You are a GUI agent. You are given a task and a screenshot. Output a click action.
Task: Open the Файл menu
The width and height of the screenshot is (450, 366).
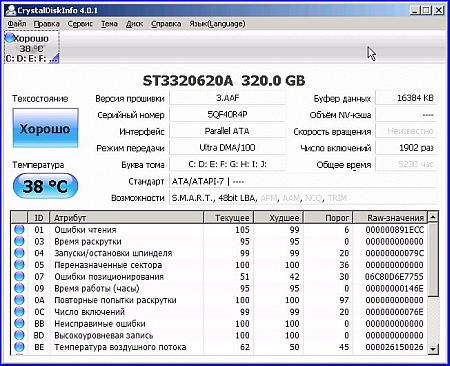17,24
